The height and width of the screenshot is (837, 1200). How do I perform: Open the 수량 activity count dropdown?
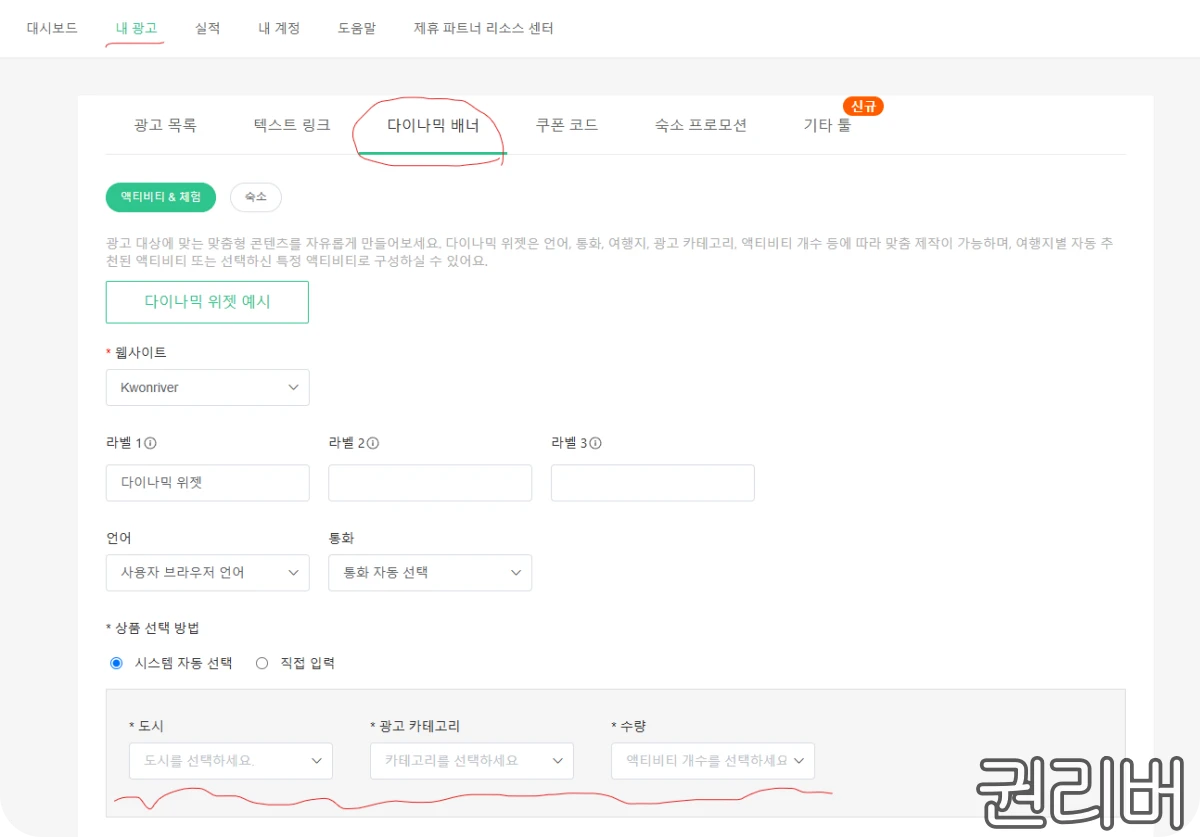(x=712, y=761)
